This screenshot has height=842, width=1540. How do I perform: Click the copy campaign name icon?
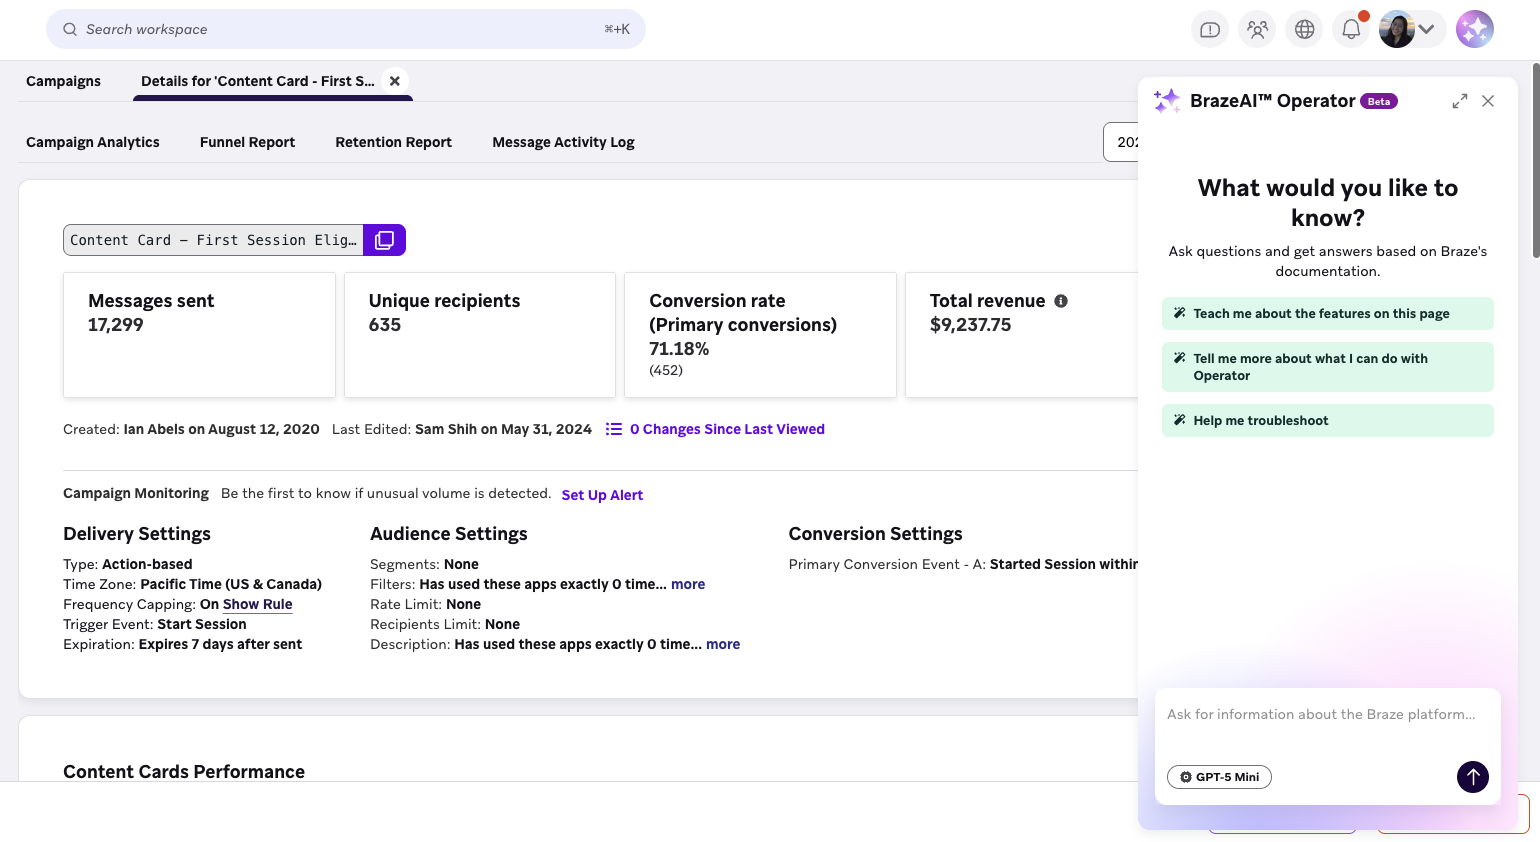384,240
